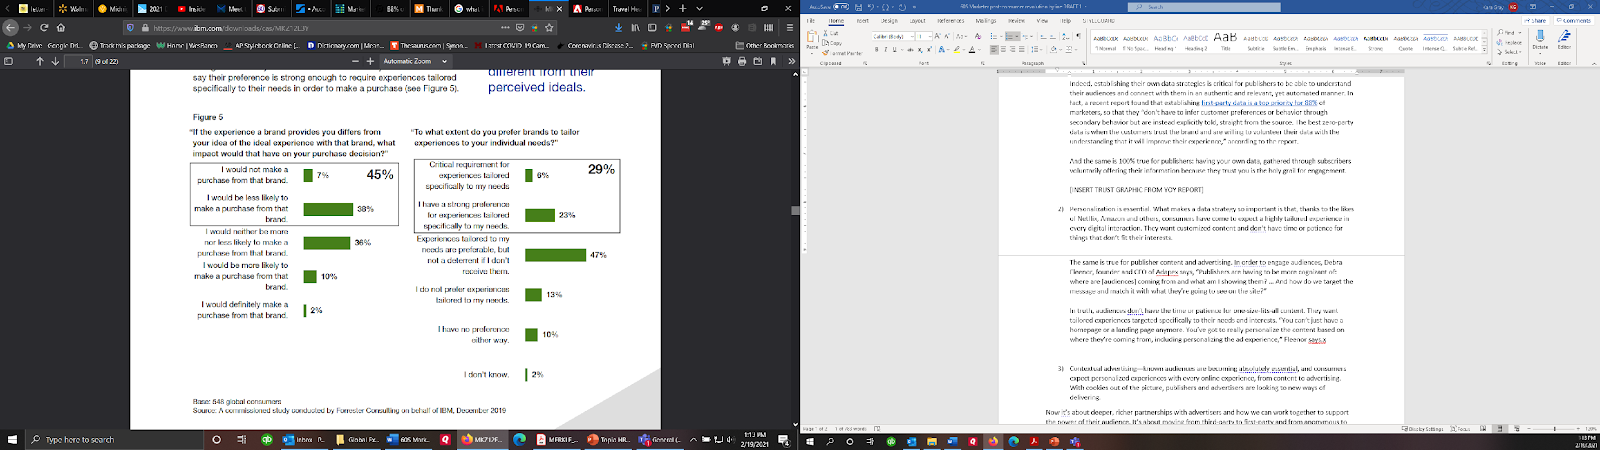Print the PDF document
The width and height of the screenshot is (1600, 450).
point(742,61)
